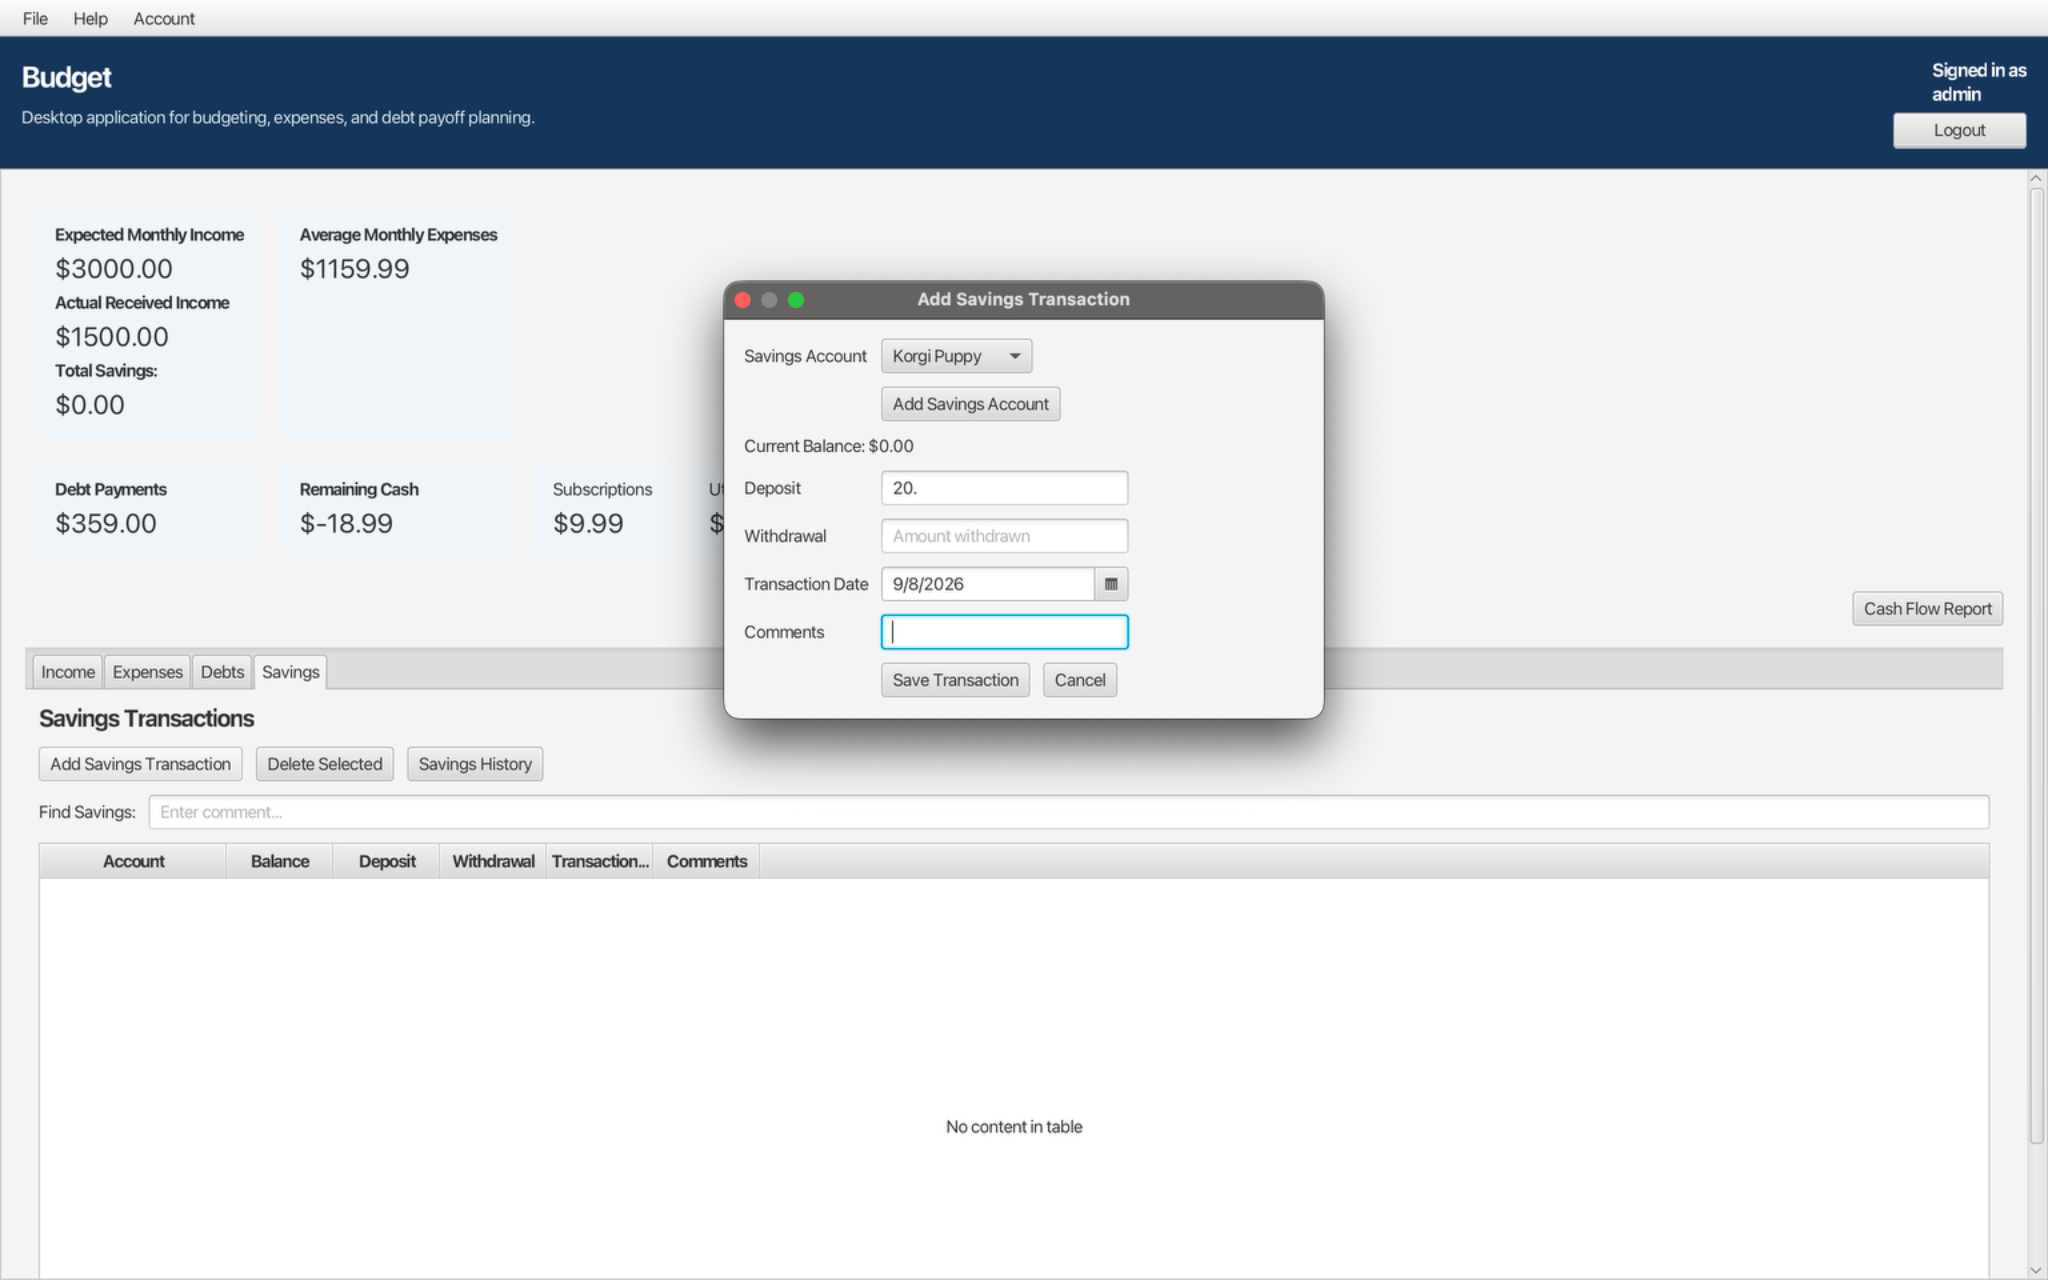Click the scroll-down arrow at bottom right

(x=2036, y=1270)
